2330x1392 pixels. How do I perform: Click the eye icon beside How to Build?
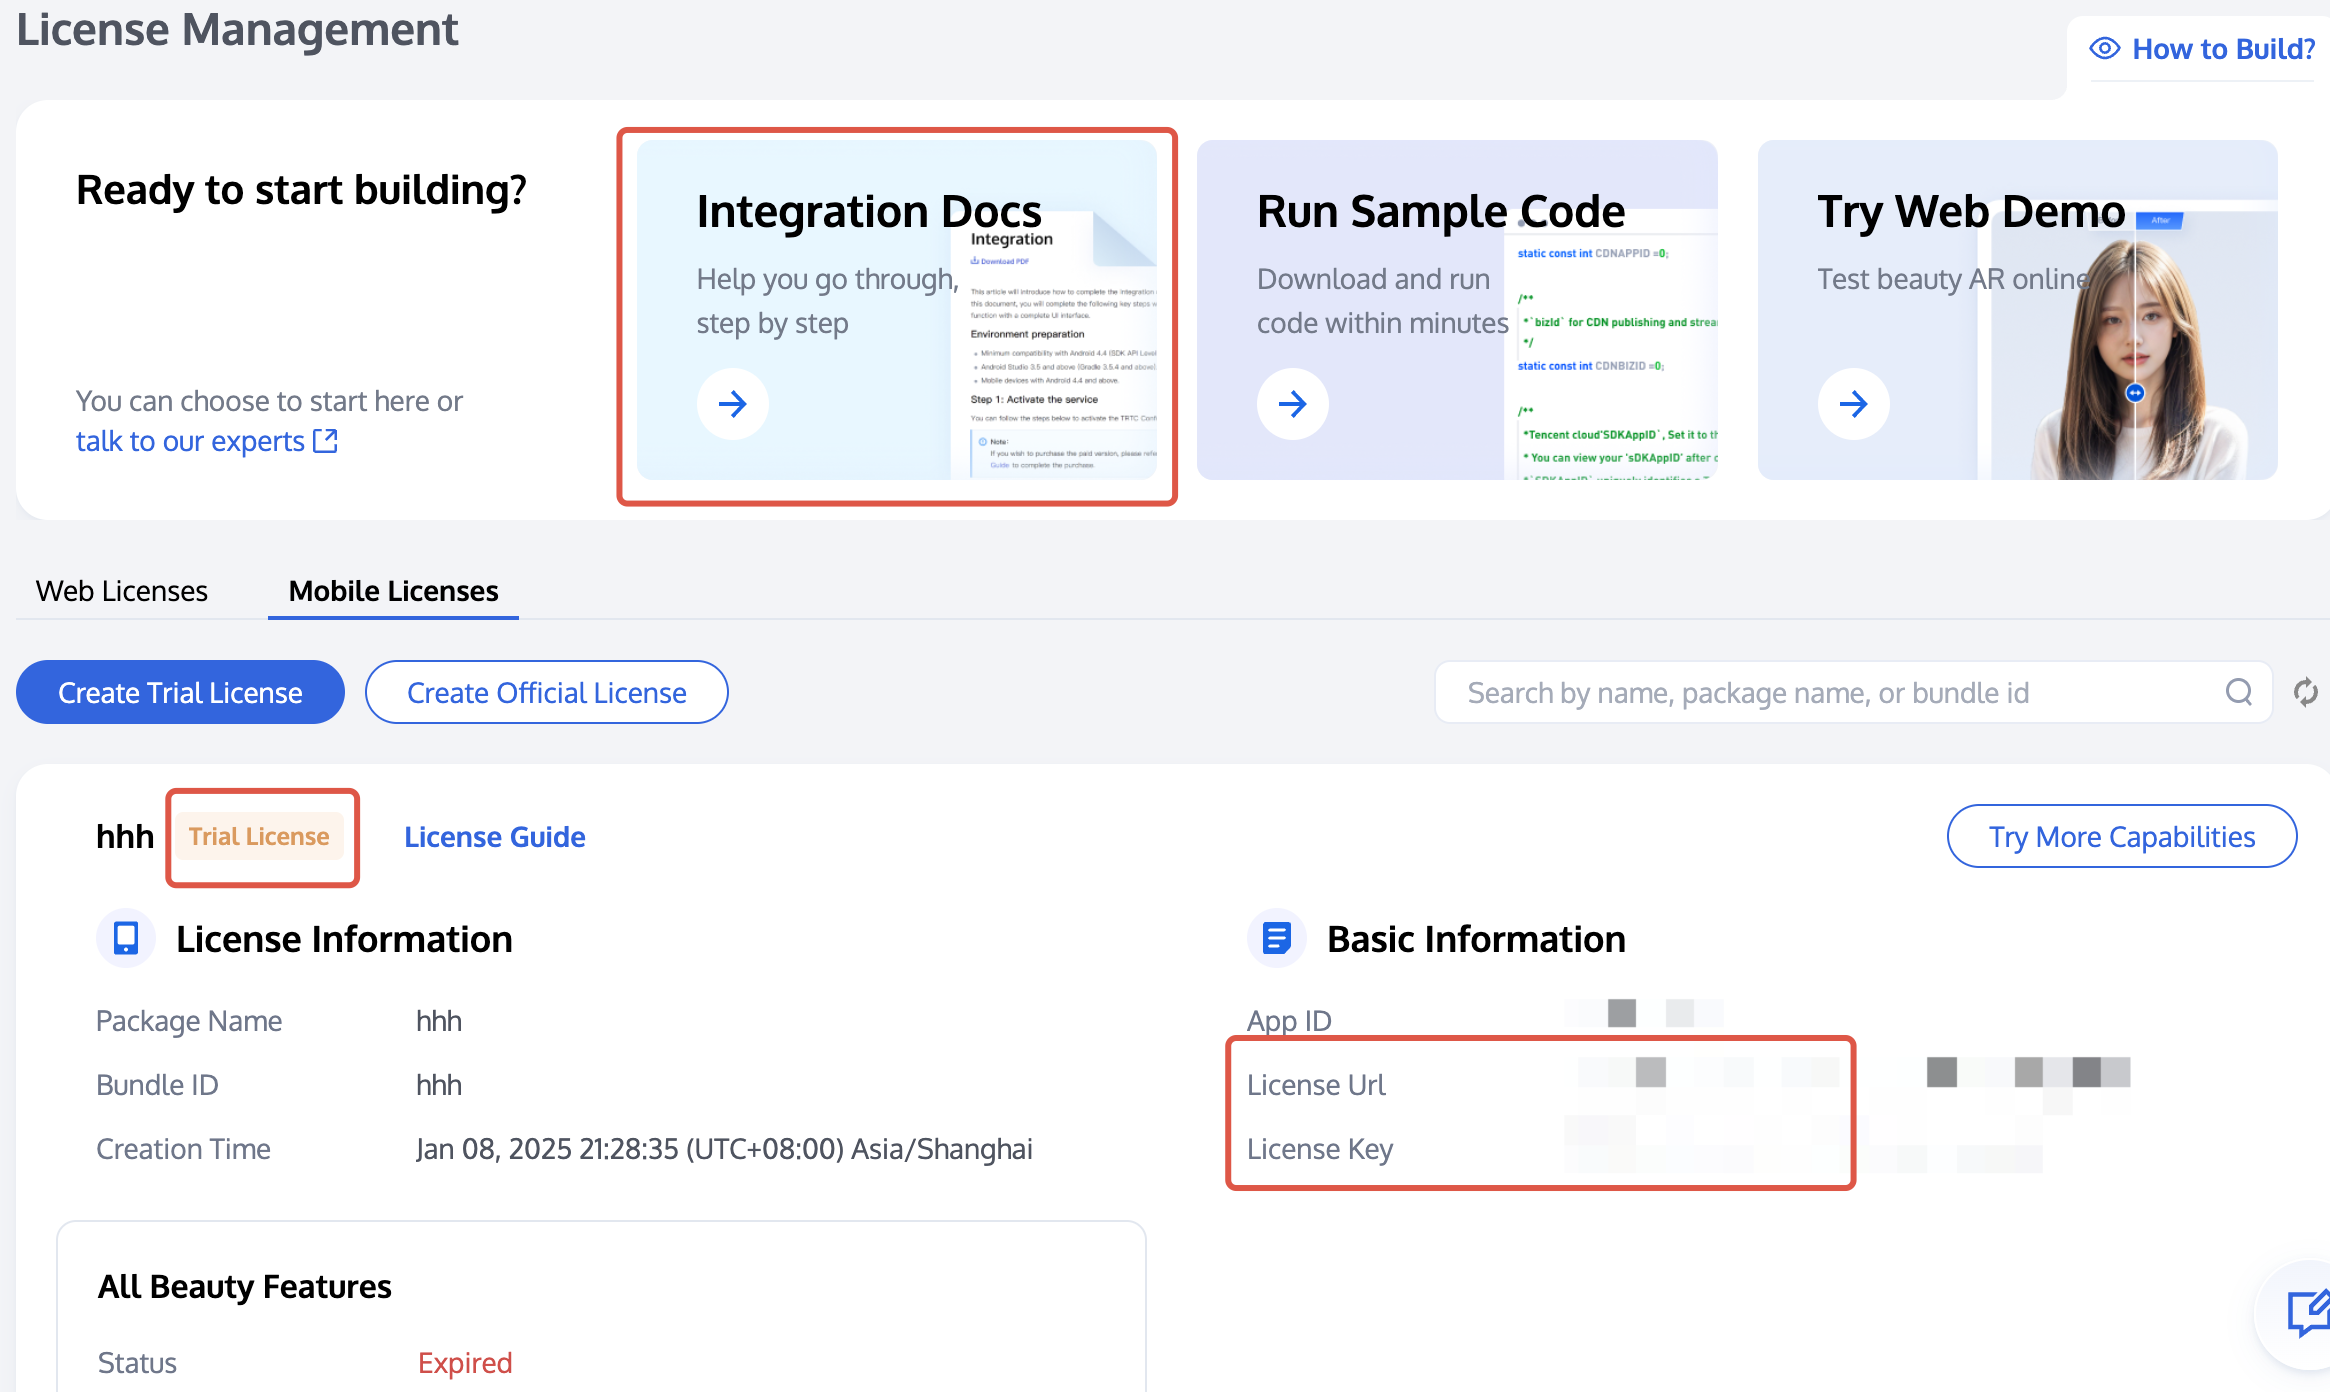point(2104,48)
